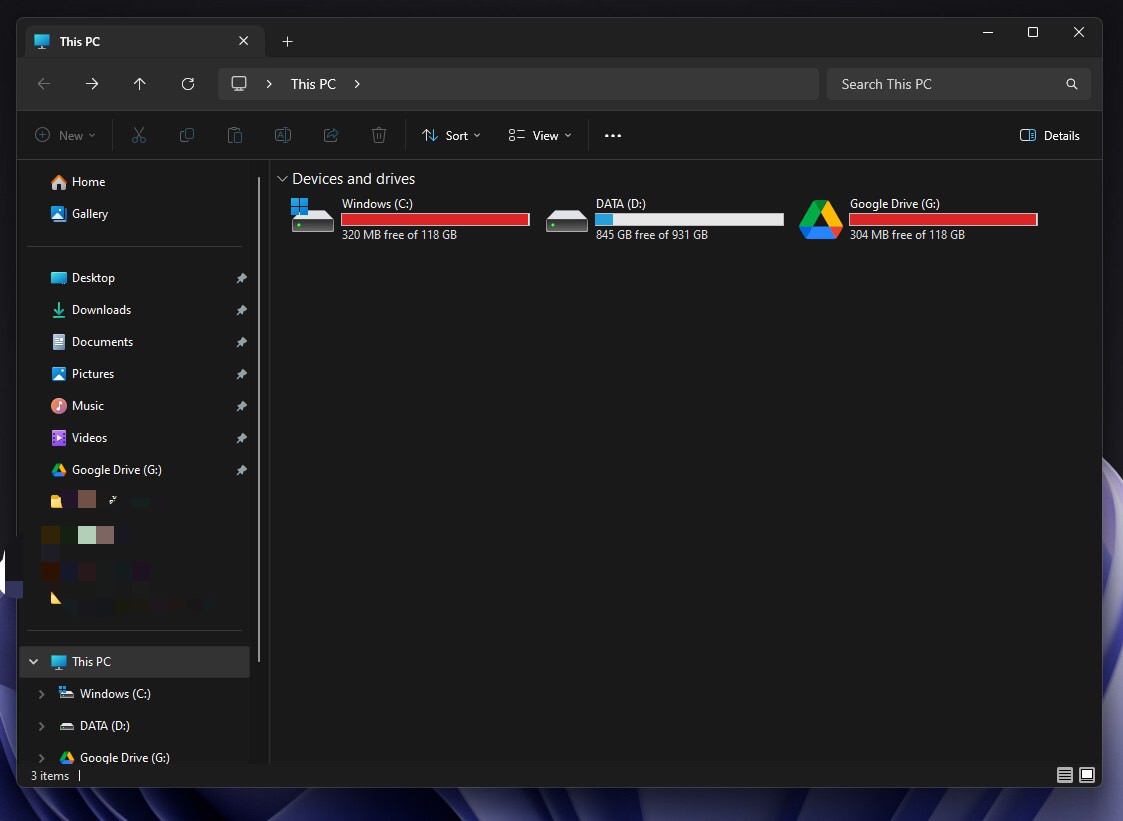Click the search magnifier icon
The height and width of the screenshot is (821, 1123).
click(x=1071, y=84)
